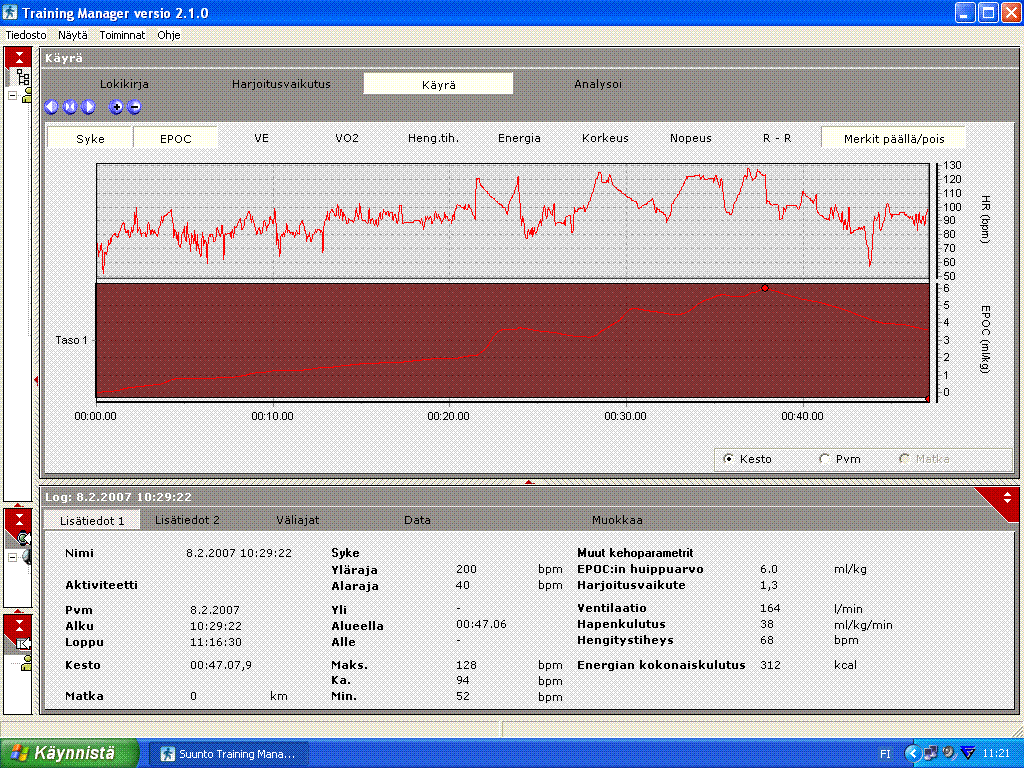Click the tree structure icon in the left sidebar
Screen dimensions: 1024x768
click(x=24, y=77)
